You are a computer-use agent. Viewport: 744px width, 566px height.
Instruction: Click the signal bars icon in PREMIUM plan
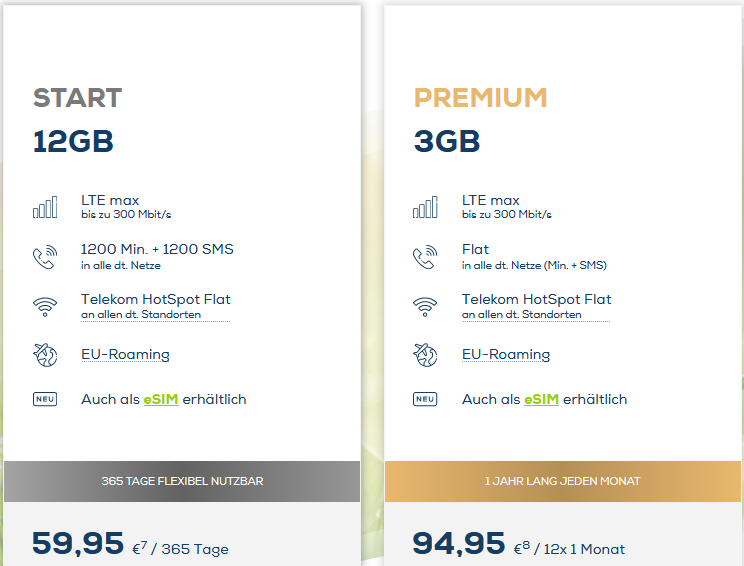click(x=425, y=208)
